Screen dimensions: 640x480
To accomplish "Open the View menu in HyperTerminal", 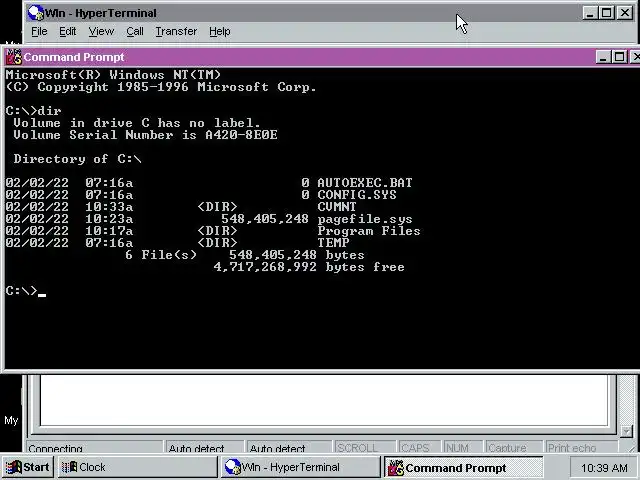I will (101, 31).
